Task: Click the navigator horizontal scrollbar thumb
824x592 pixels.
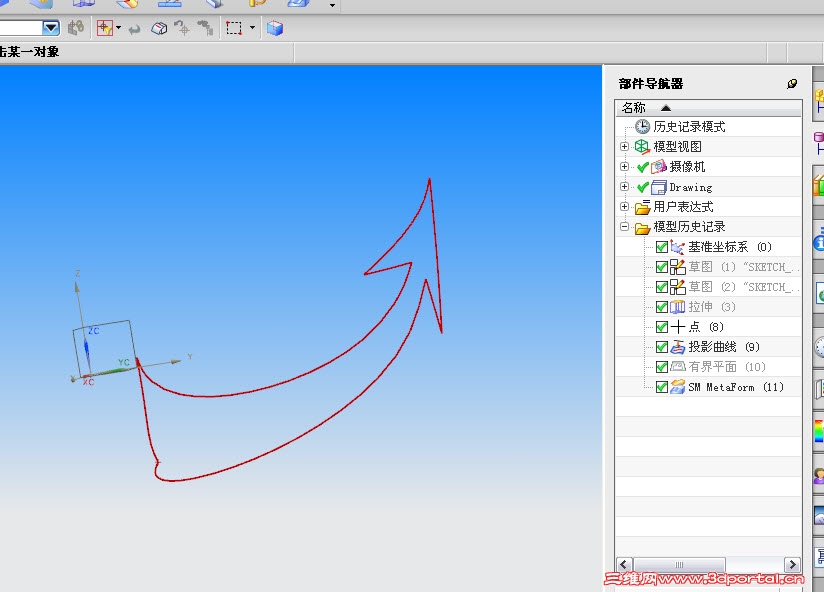Action: click(679, 565)
